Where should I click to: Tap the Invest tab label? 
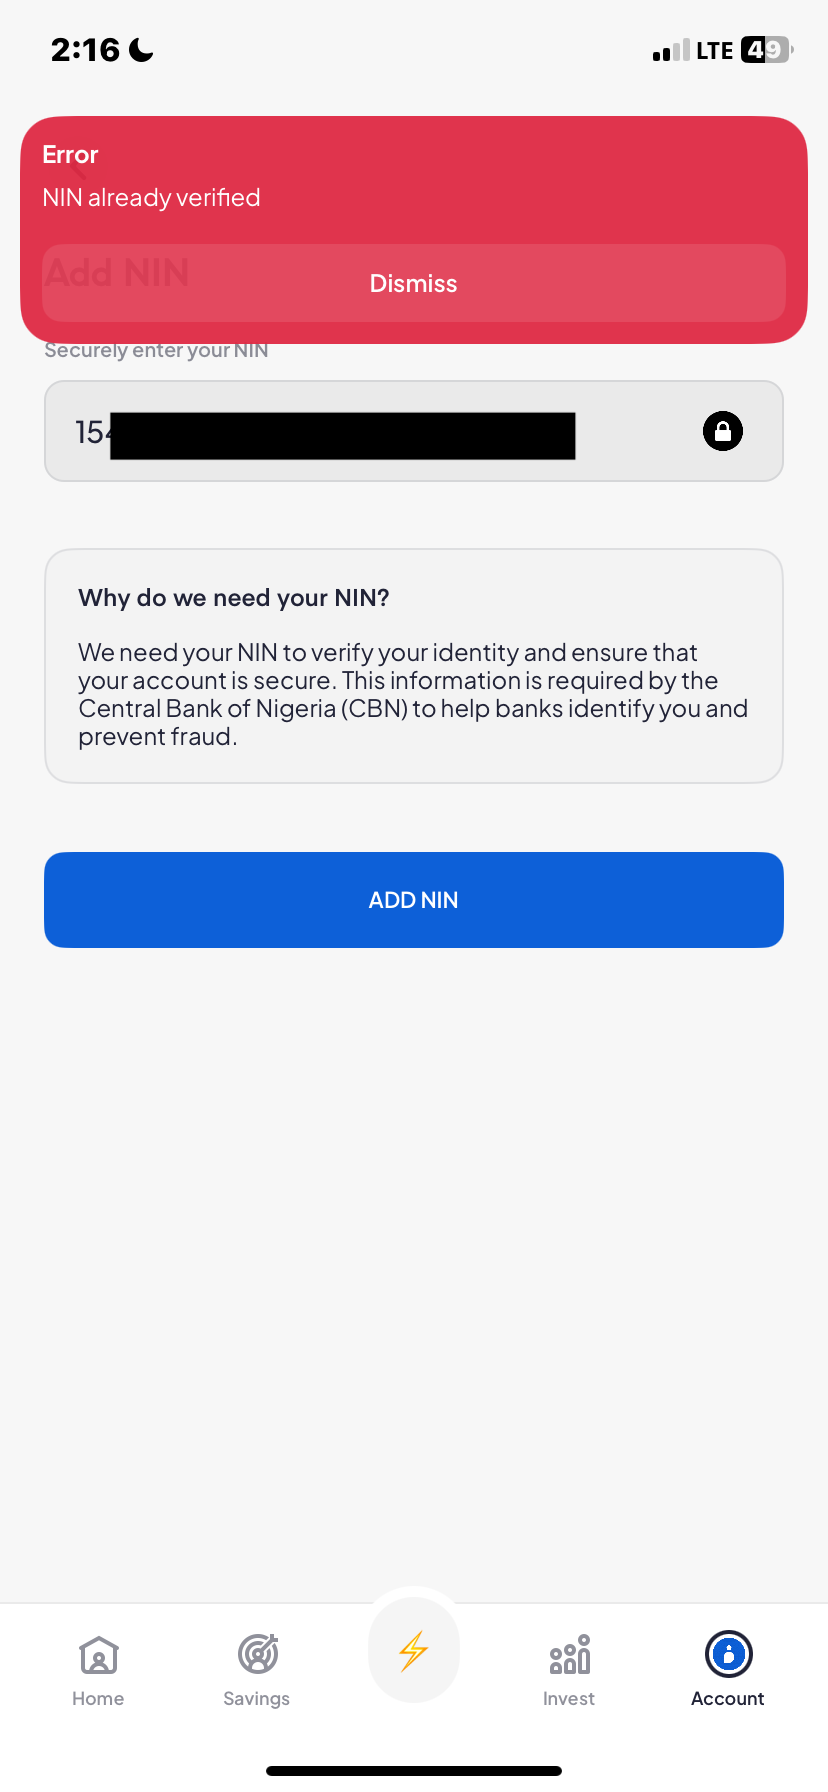pos(569,1698)
